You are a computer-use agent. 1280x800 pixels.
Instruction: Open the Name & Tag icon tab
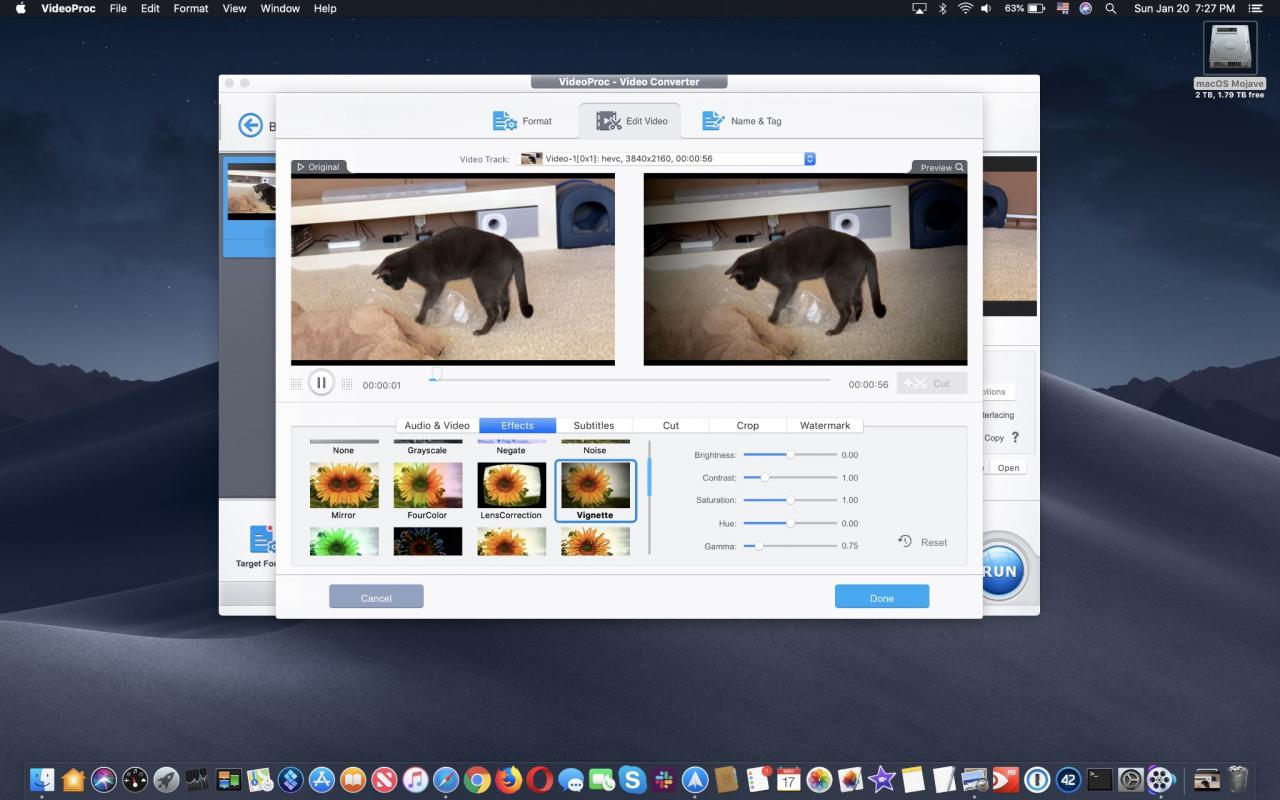point(713,121)
